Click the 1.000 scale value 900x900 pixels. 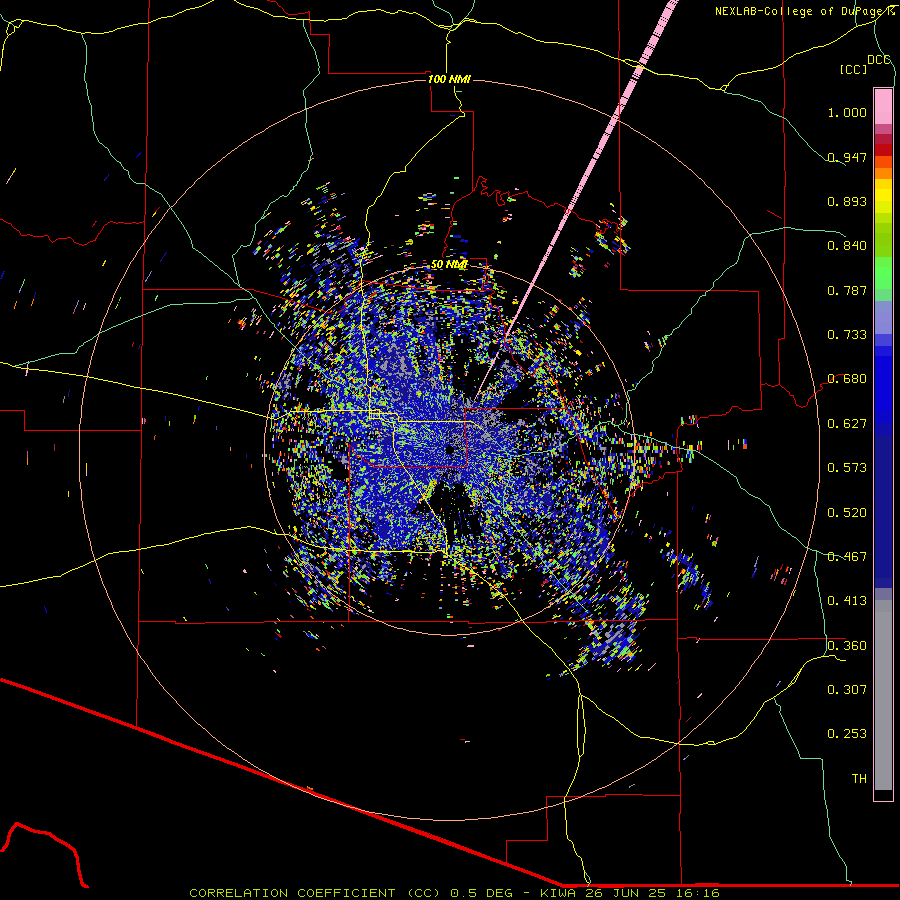[x=847, y=112]
